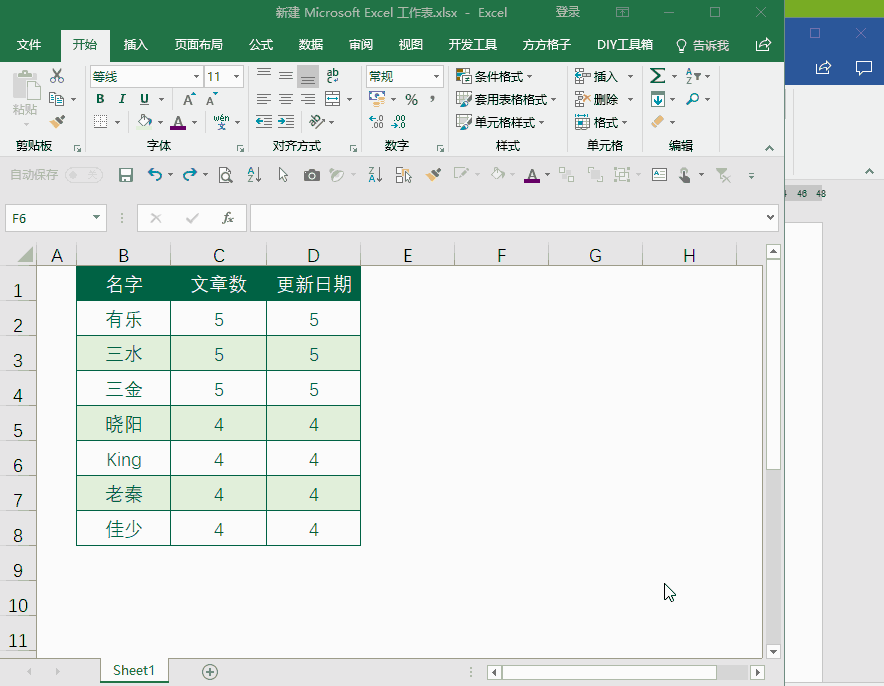Switch to the 数据 Data tab
This screenshot has height=686, width=884.
click(x=311, y=45)
